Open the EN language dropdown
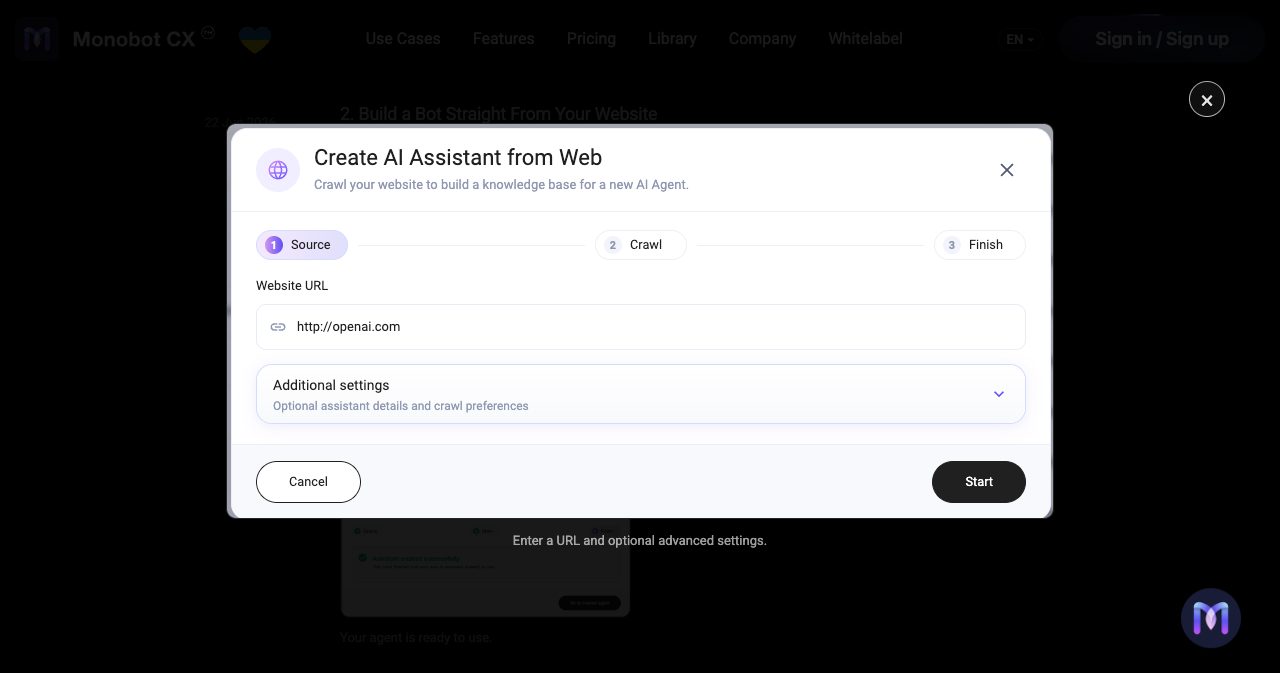The height and width of the screenshot is (673, 1280). click(1020, 40)
